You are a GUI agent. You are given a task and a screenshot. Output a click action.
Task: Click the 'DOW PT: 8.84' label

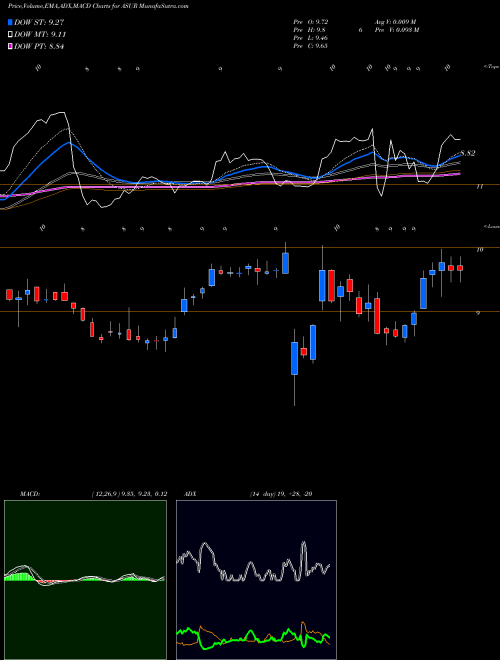(39, 46)
